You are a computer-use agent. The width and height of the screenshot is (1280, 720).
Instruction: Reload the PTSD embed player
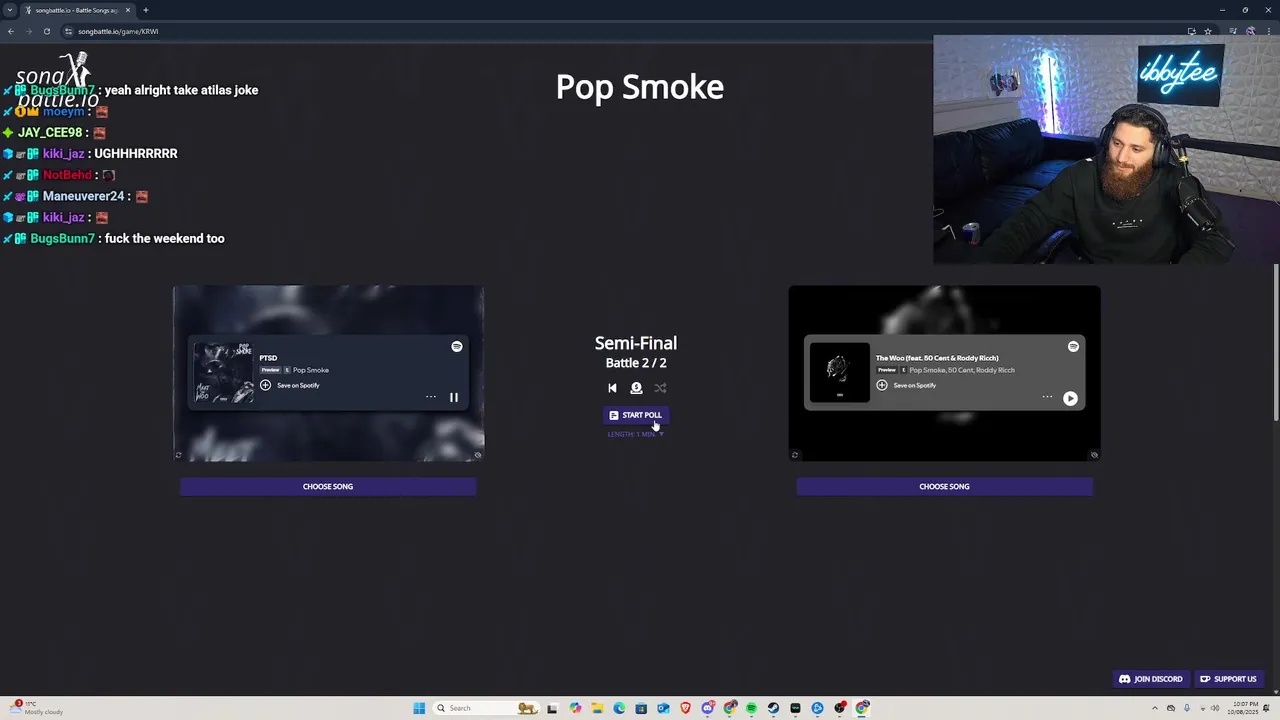(x=178, y=455)
